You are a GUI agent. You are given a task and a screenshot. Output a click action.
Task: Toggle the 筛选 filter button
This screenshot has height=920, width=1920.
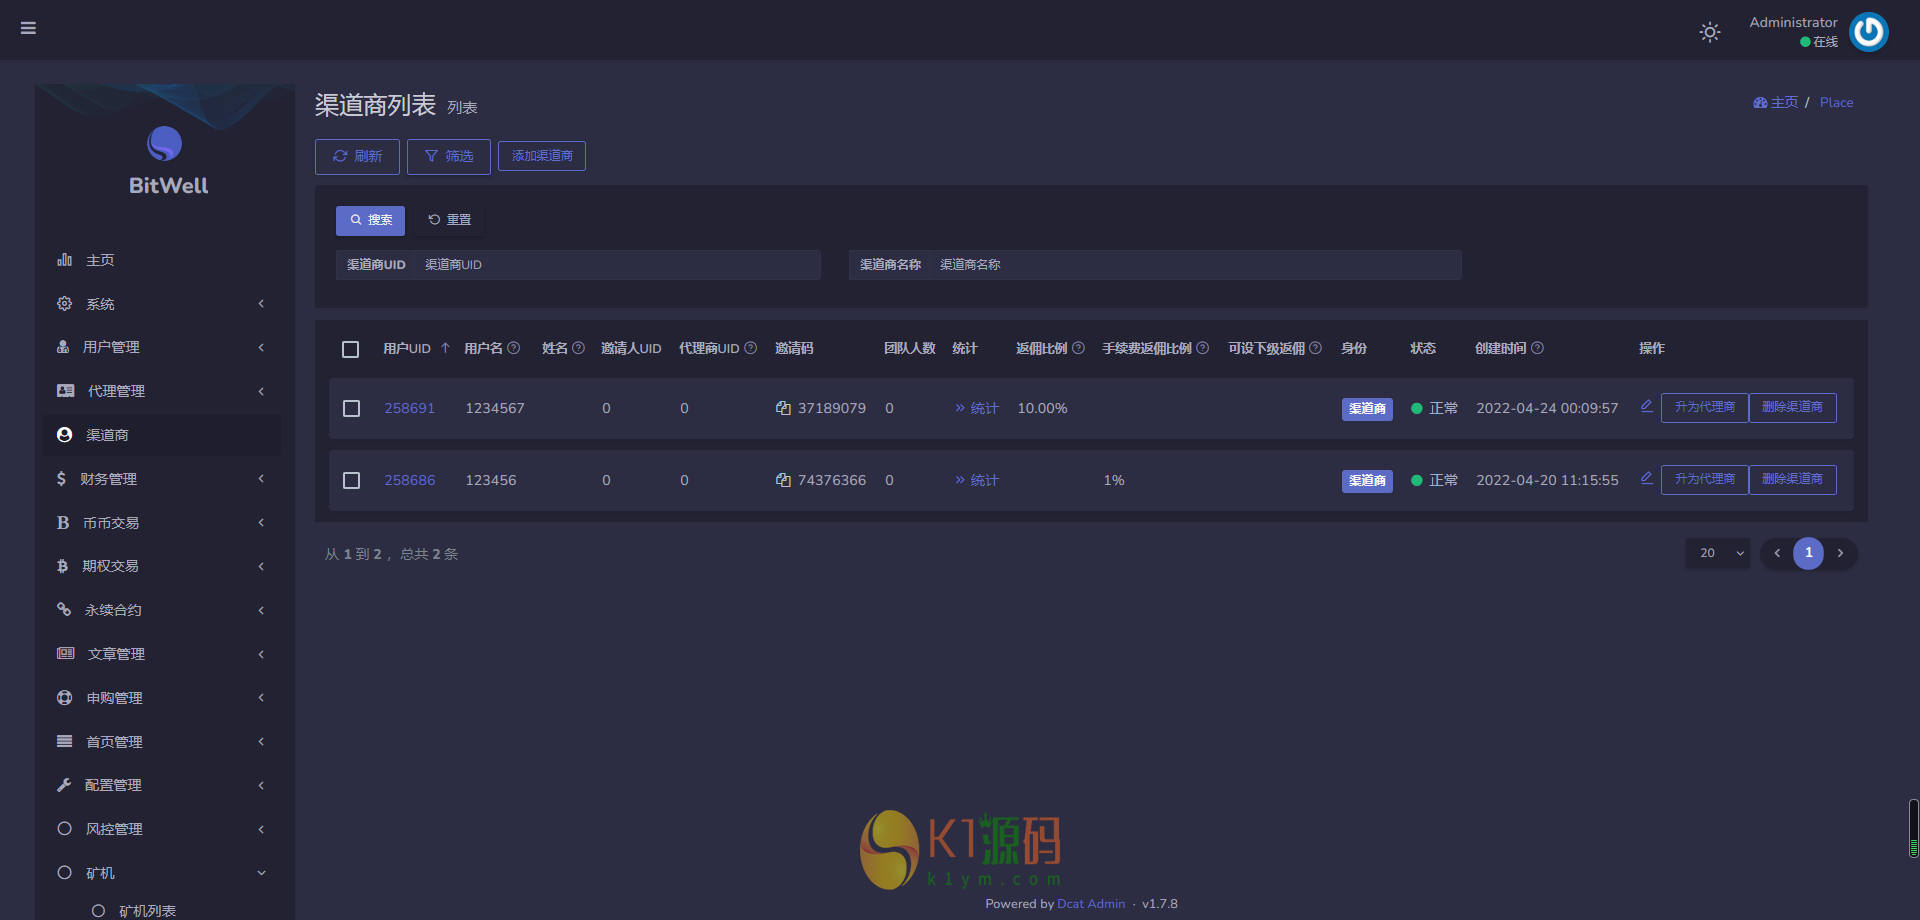(x=449, y=156)
